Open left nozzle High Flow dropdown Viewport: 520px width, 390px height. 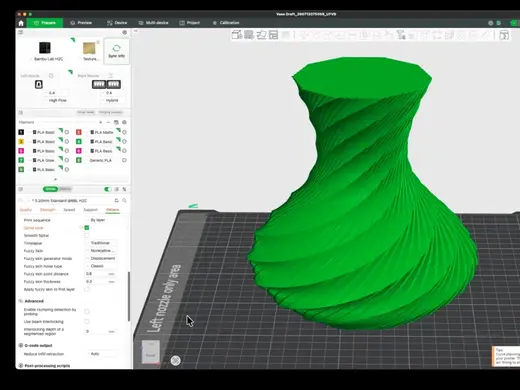point(56,100)
